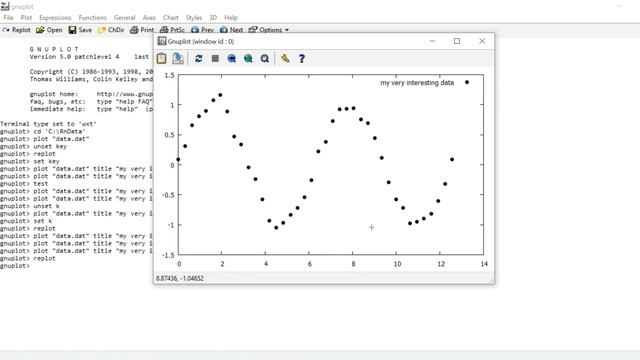Screen dimensions: 640x360
Task: Toggle the grid square icon in plot toolbar
Action: pyautogui.click(x=215, y=58)
